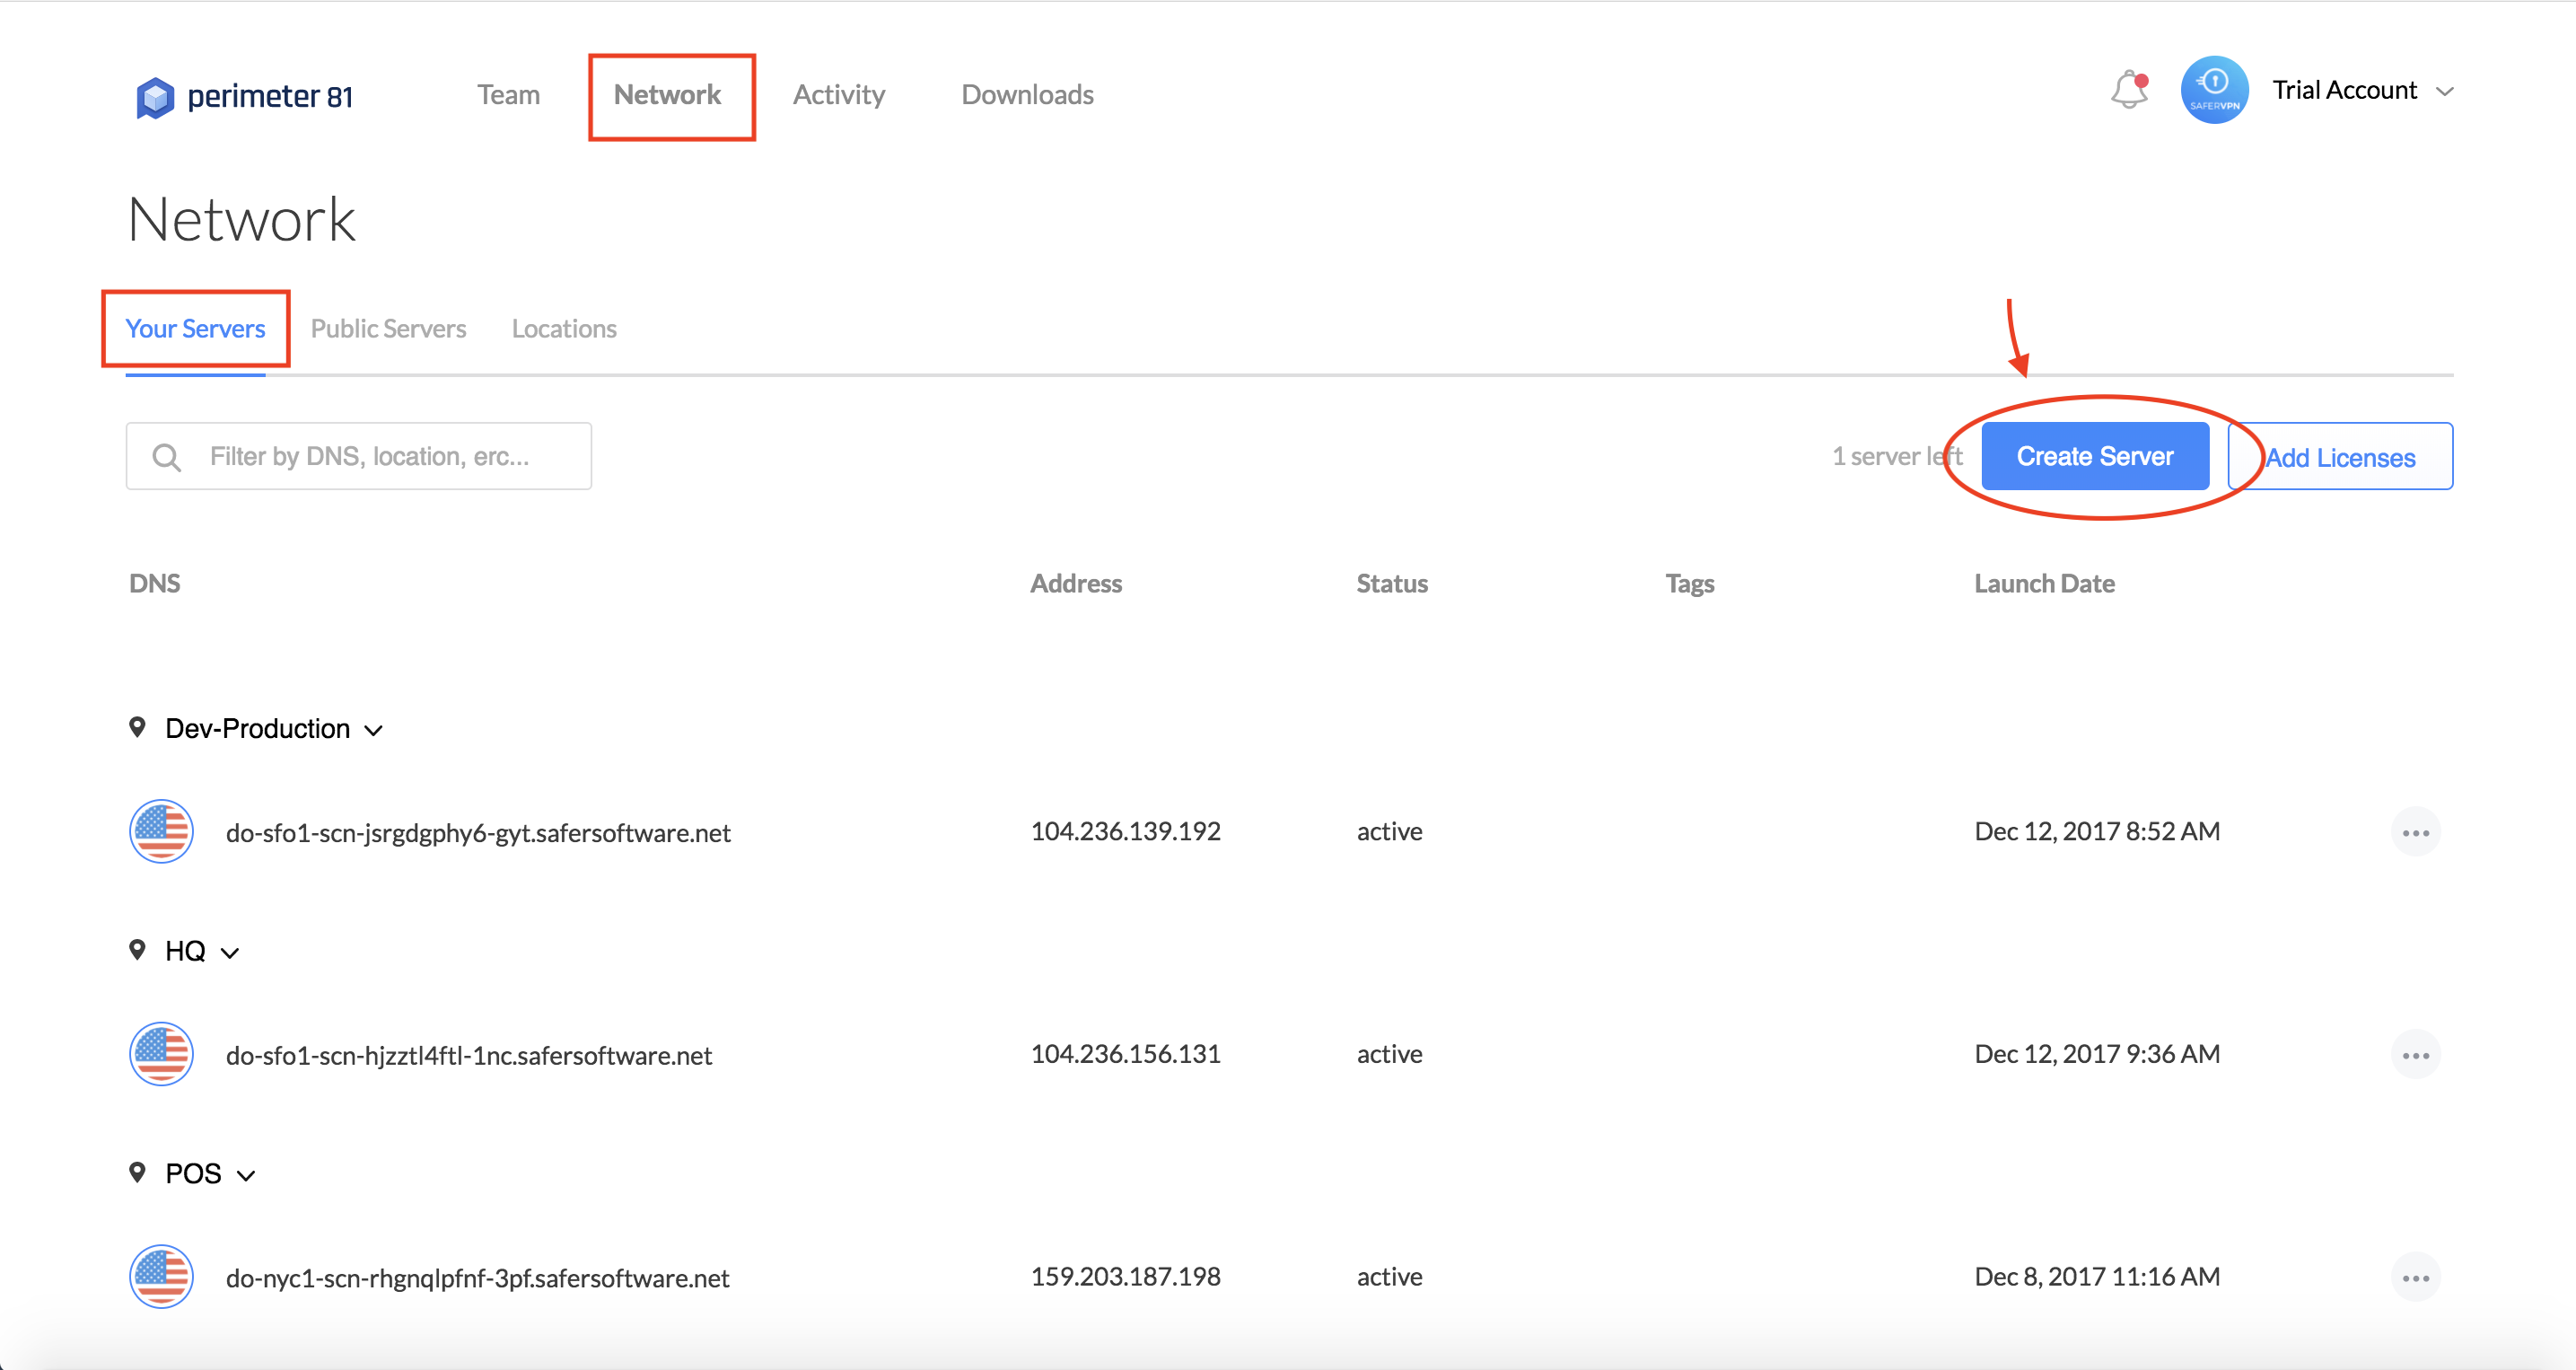Open options menu for 104.236.156.131 server

pyautogui.click(x=2415, y=1055)
